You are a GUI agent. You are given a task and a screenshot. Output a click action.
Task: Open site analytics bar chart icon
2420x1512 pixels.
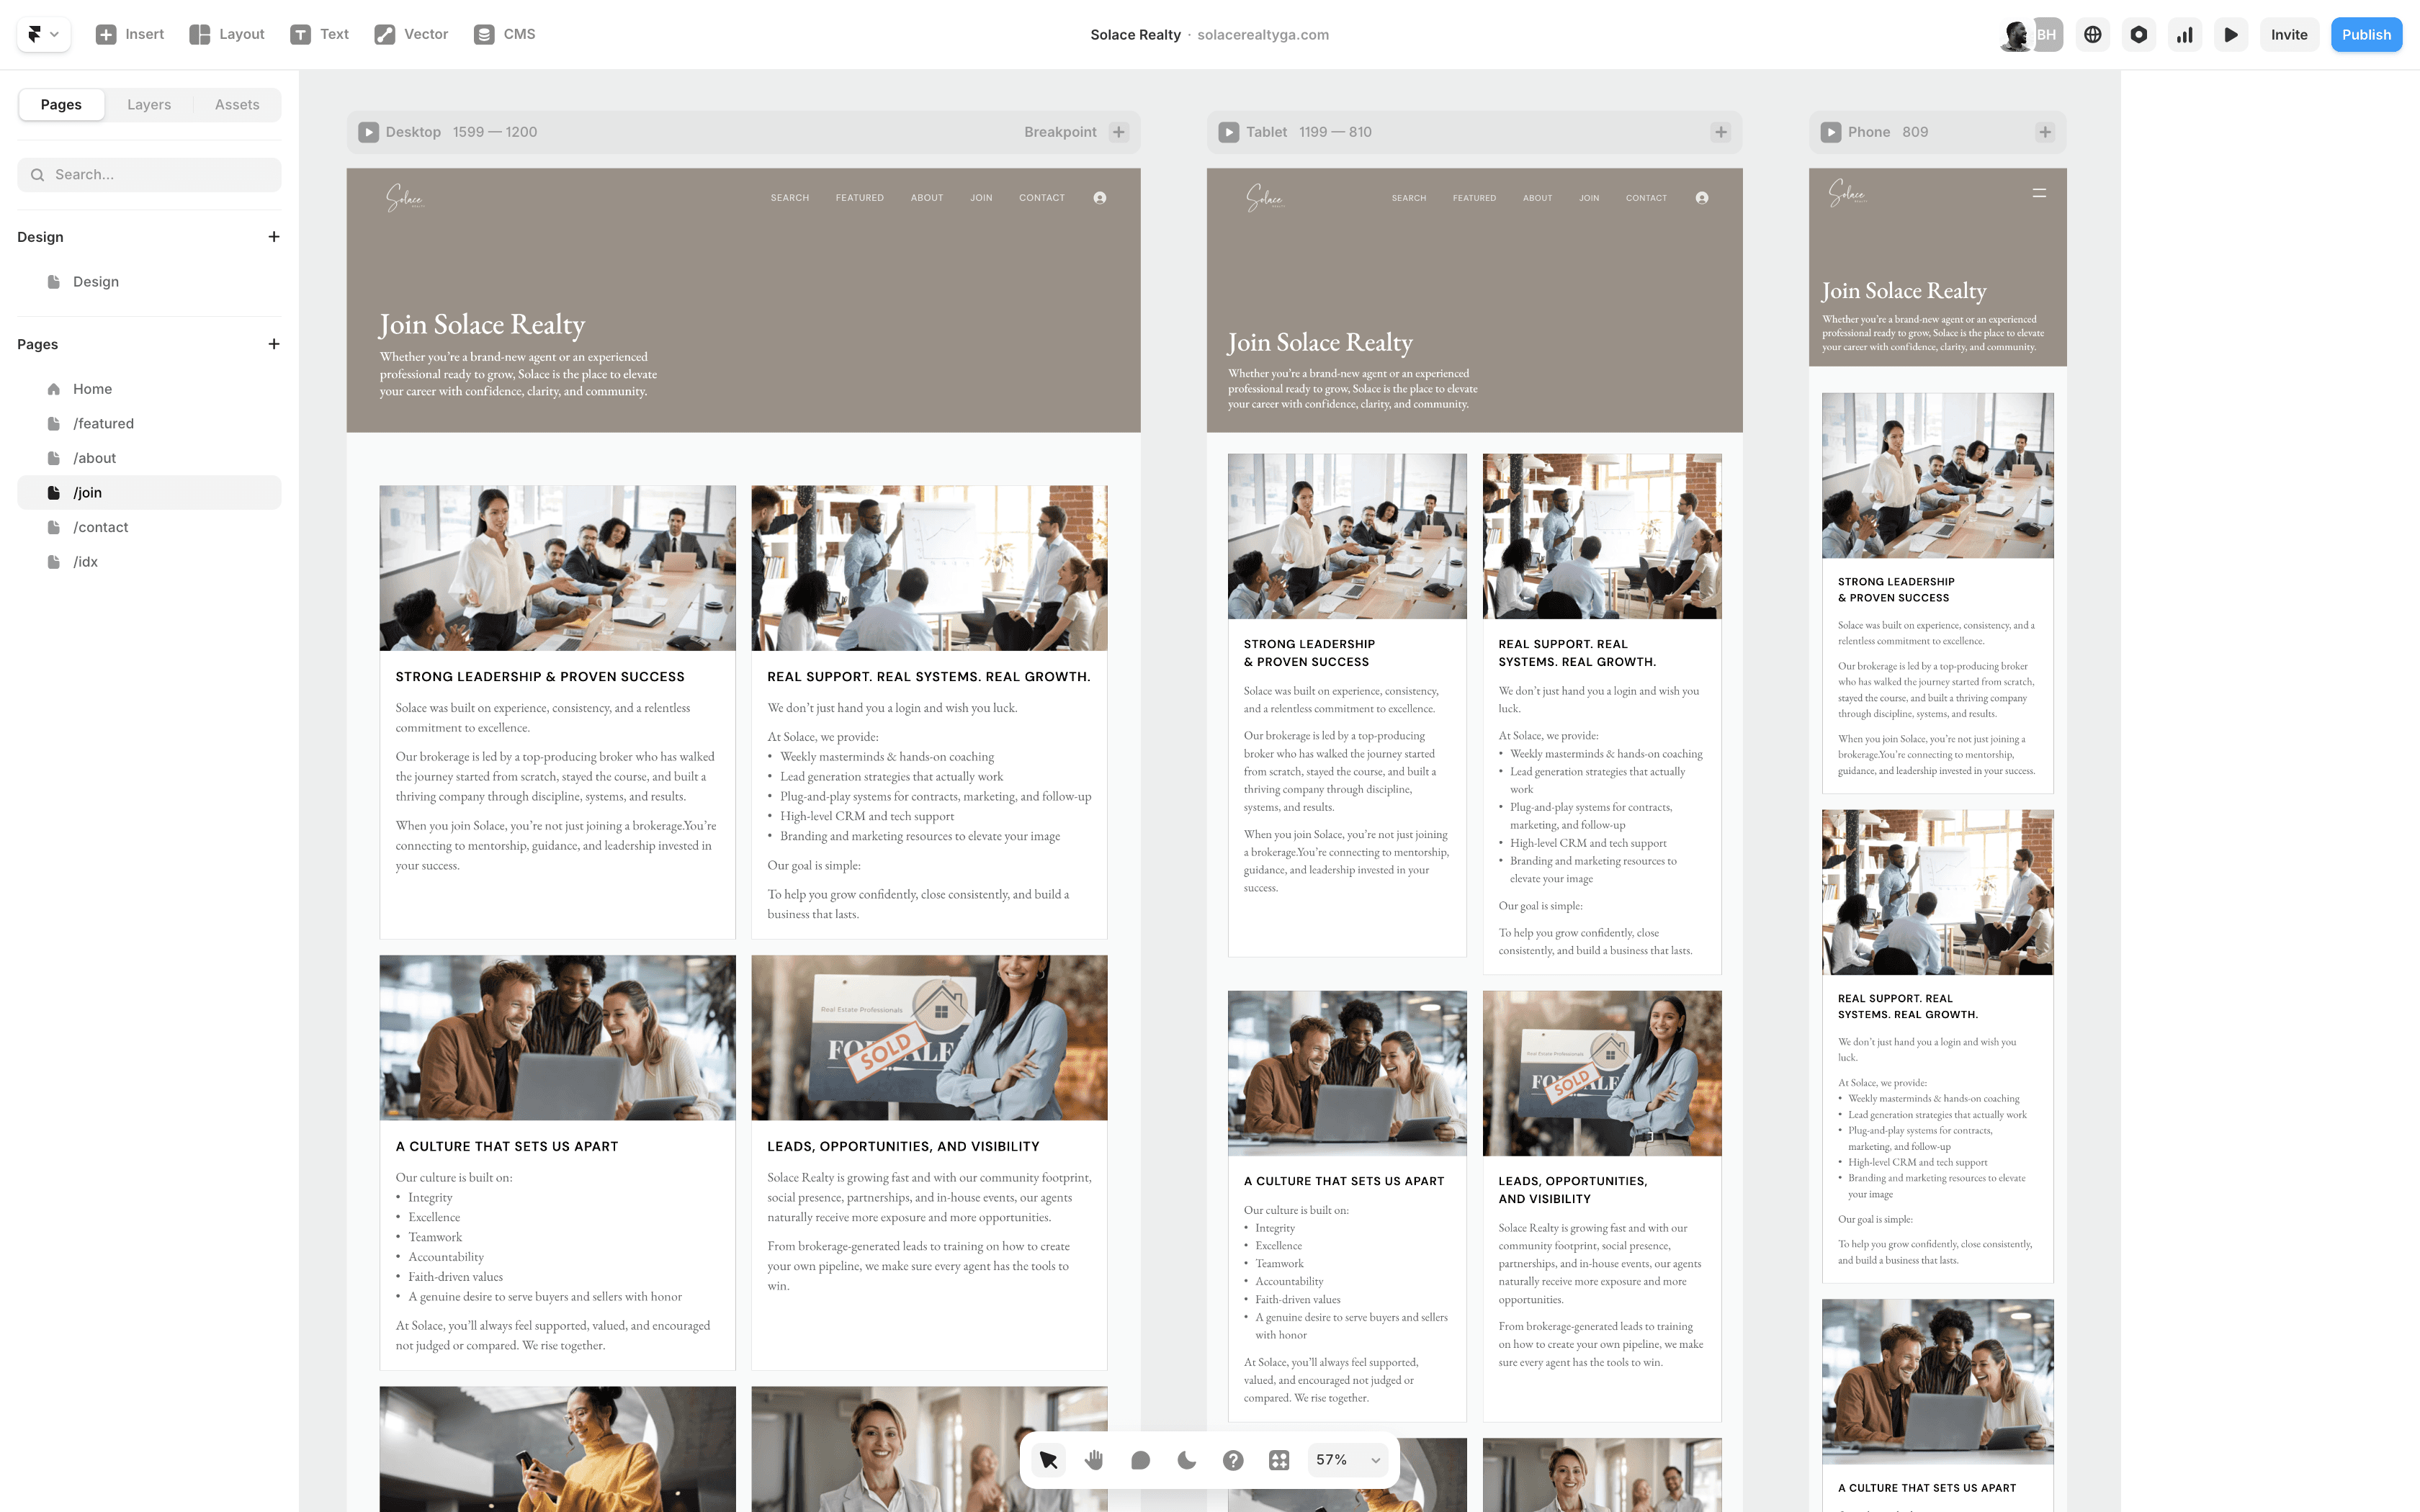[2185, 35]
